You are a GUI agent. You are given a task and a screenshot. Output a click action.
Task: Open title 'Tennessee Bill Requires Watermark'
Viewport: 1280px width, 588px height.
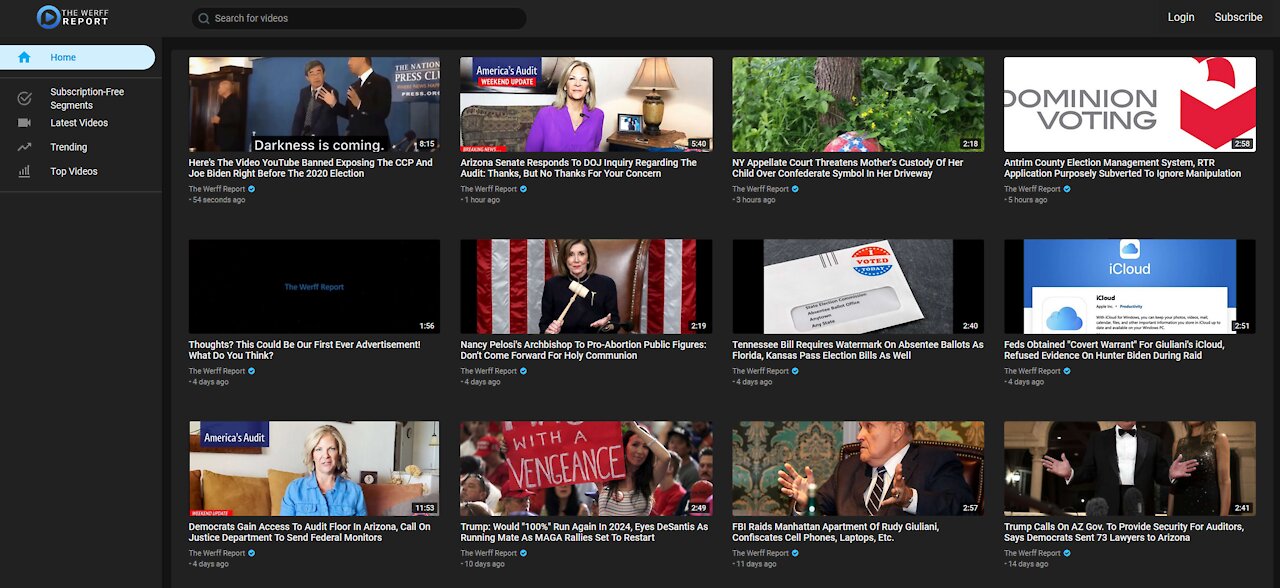click(x=858, y=350)
